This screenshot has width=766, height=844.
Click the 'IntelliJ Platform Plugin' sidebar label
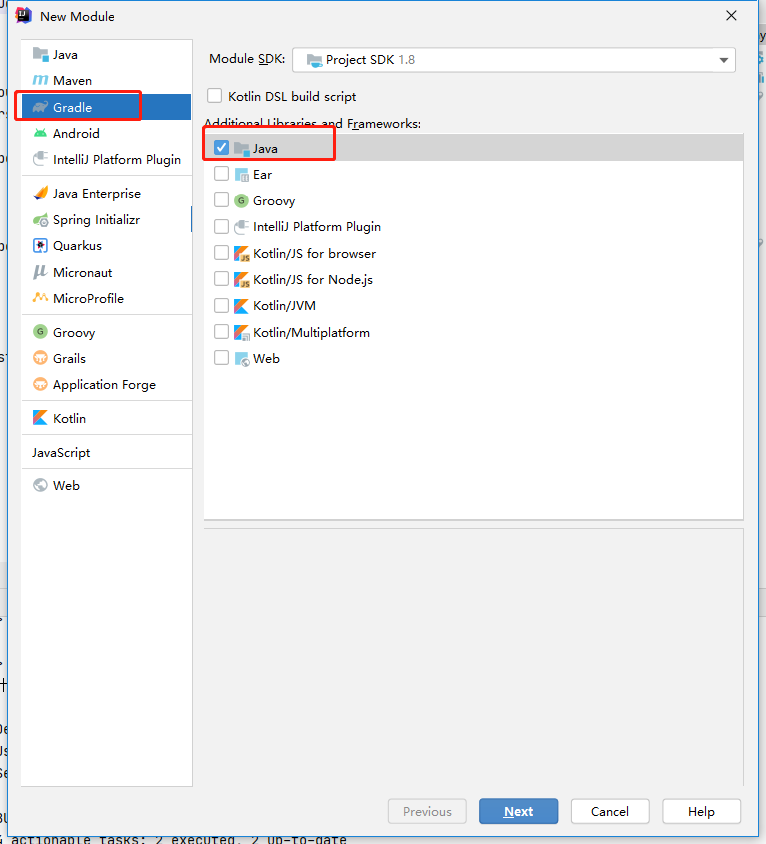click(117, 160)
